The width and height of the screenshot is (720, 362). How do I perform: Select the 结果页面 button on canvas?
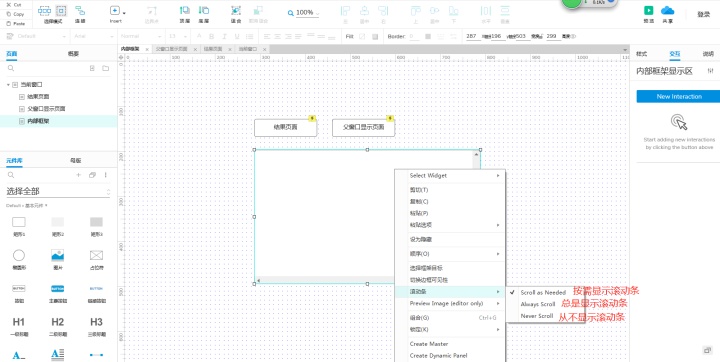285,127
